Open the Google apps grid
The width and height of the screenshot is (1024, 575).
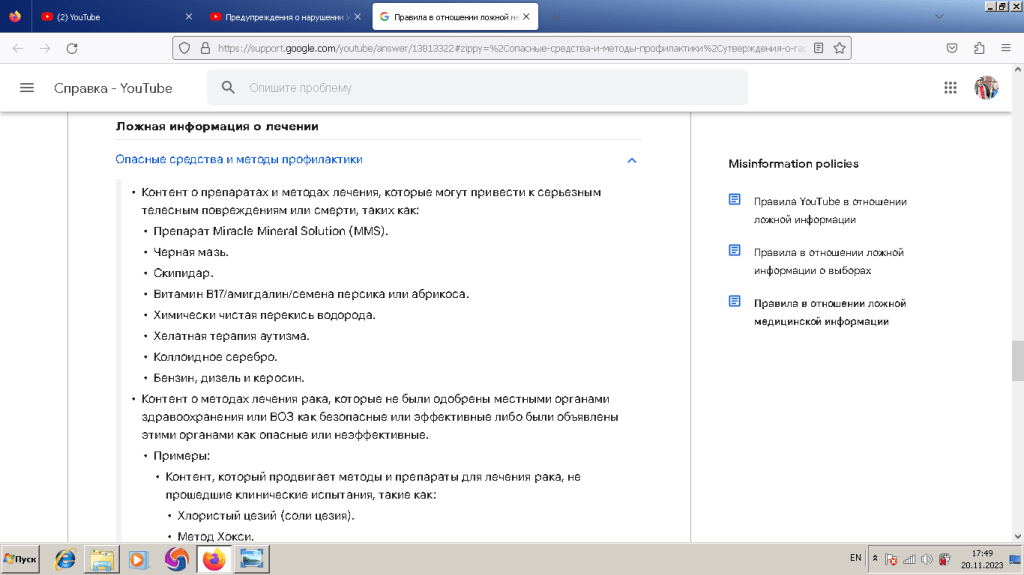pyautogui.click(x=950, y=88)
